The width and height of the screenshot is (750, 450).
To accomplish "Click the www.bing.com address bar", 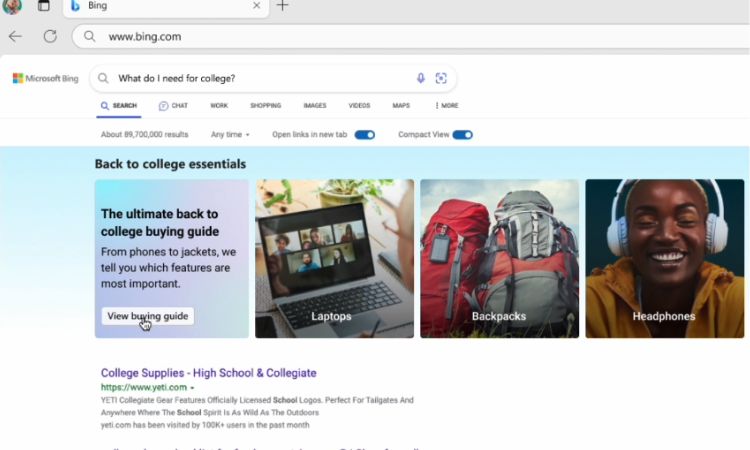I will (x=411, y=36).
